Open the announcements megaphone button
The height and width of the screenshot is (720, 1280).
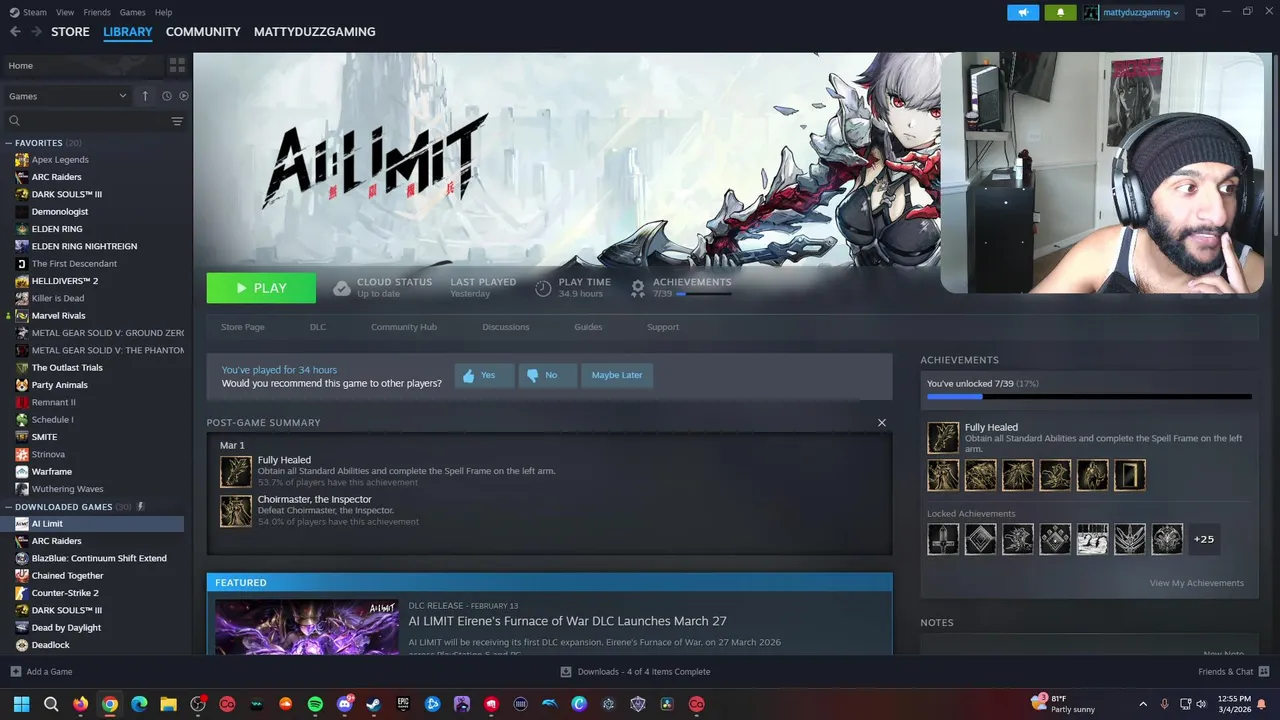click(x=1023, y=12)
